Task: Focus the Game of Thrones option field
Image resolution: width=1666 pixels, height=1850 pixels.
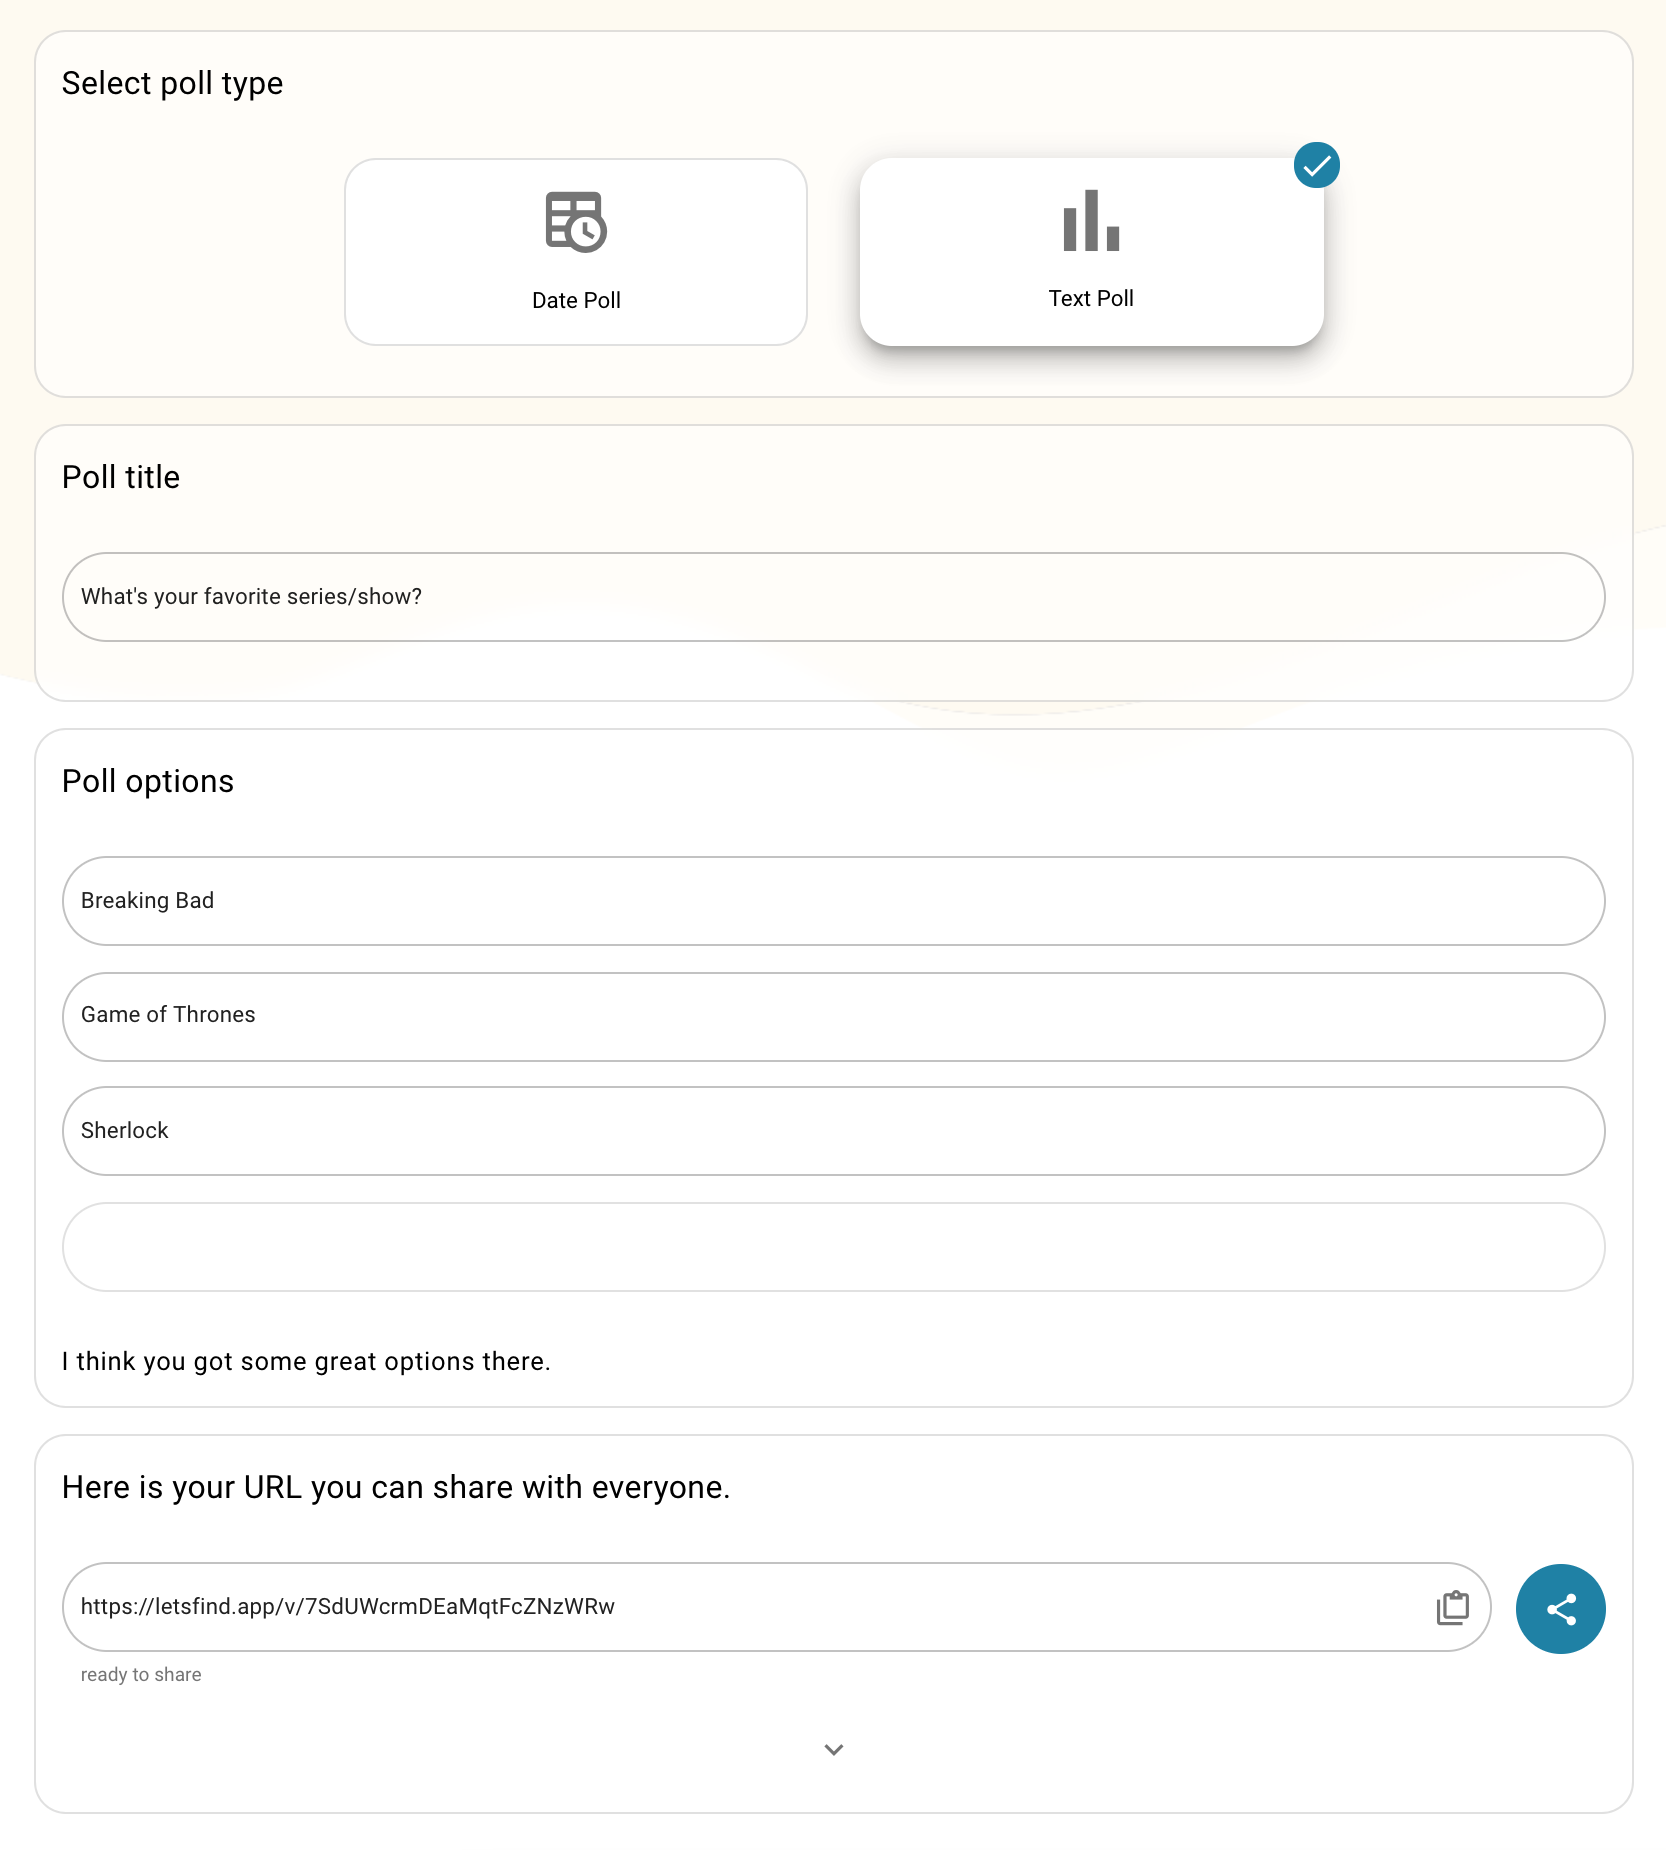Action: click(x=834, y=1015)
